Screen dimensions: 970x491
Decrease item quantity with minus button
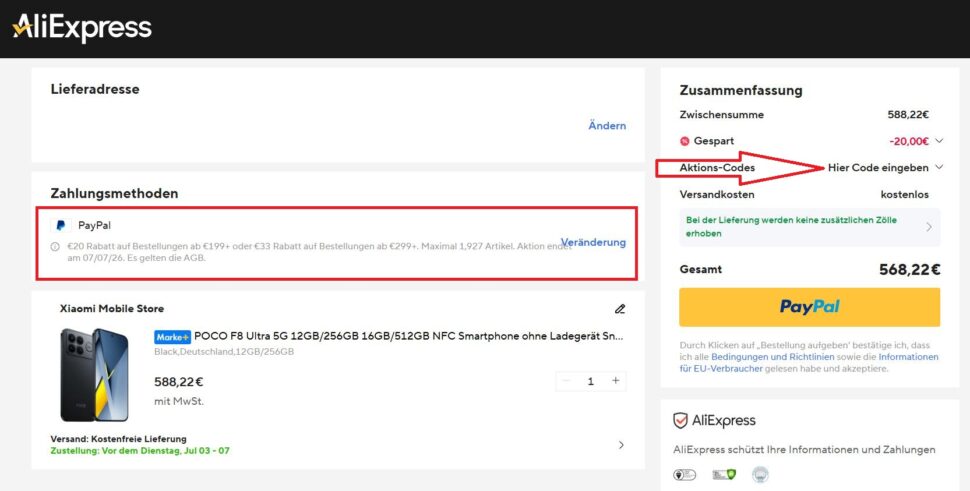tap(565, 381)
